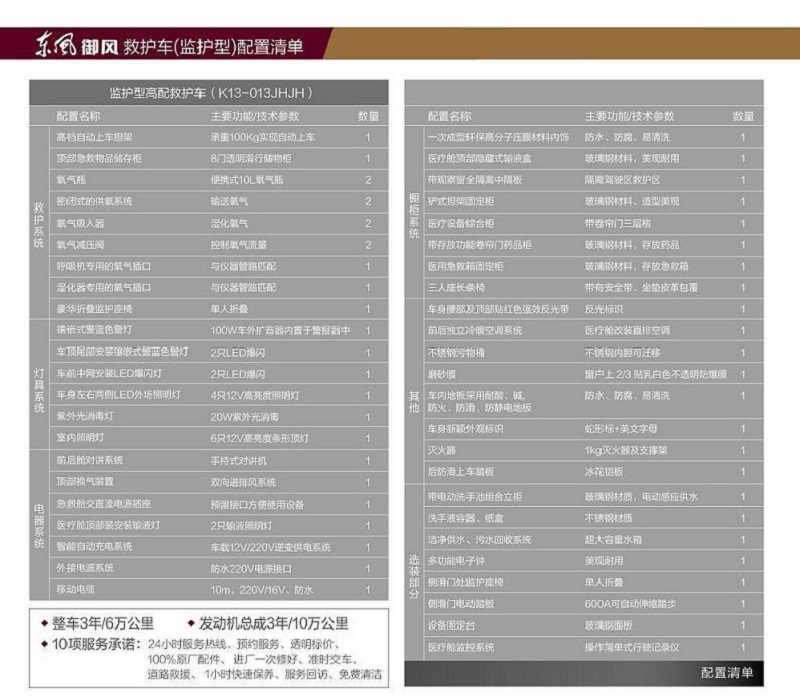
Task: Click the '移动电缆' row name
Action: pos(76,589)
